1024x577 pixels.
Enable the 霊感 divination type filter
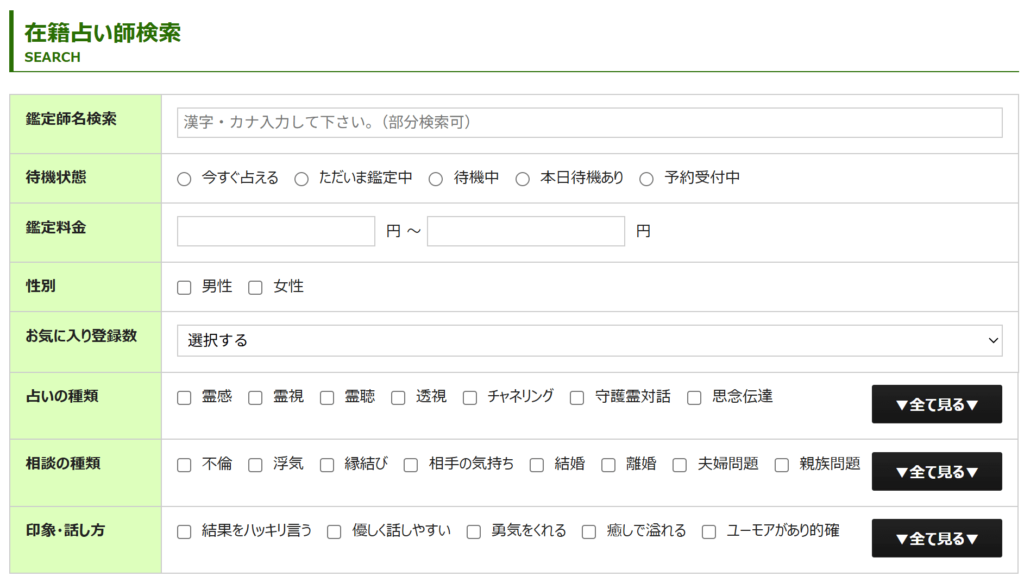tap(184, 397)
